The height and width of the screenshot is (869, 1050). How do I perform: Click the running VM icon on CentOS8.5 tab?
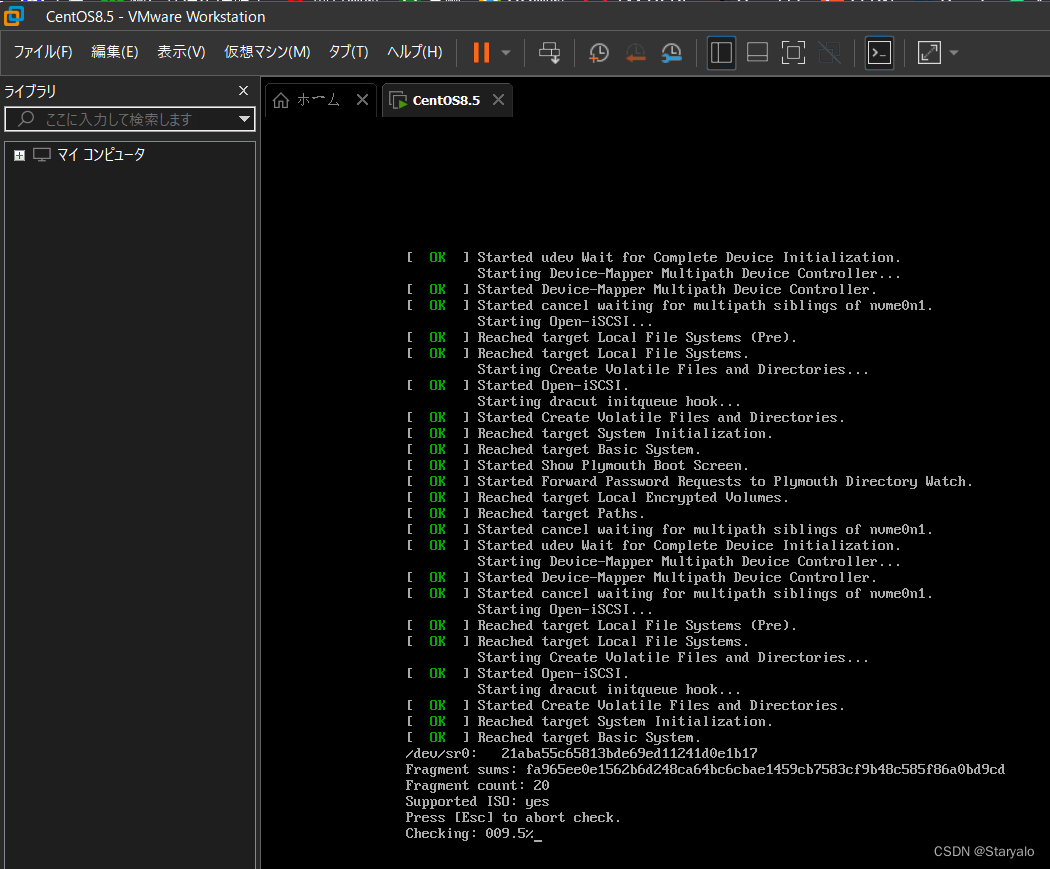coord(398,100)
